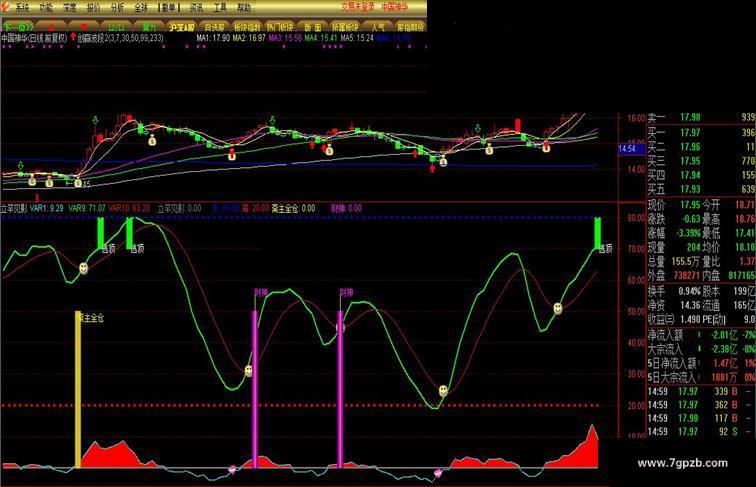Click the 买五 17.93 order row
The height and width of the screenshot is (487, 756).
tap(701, 189)
